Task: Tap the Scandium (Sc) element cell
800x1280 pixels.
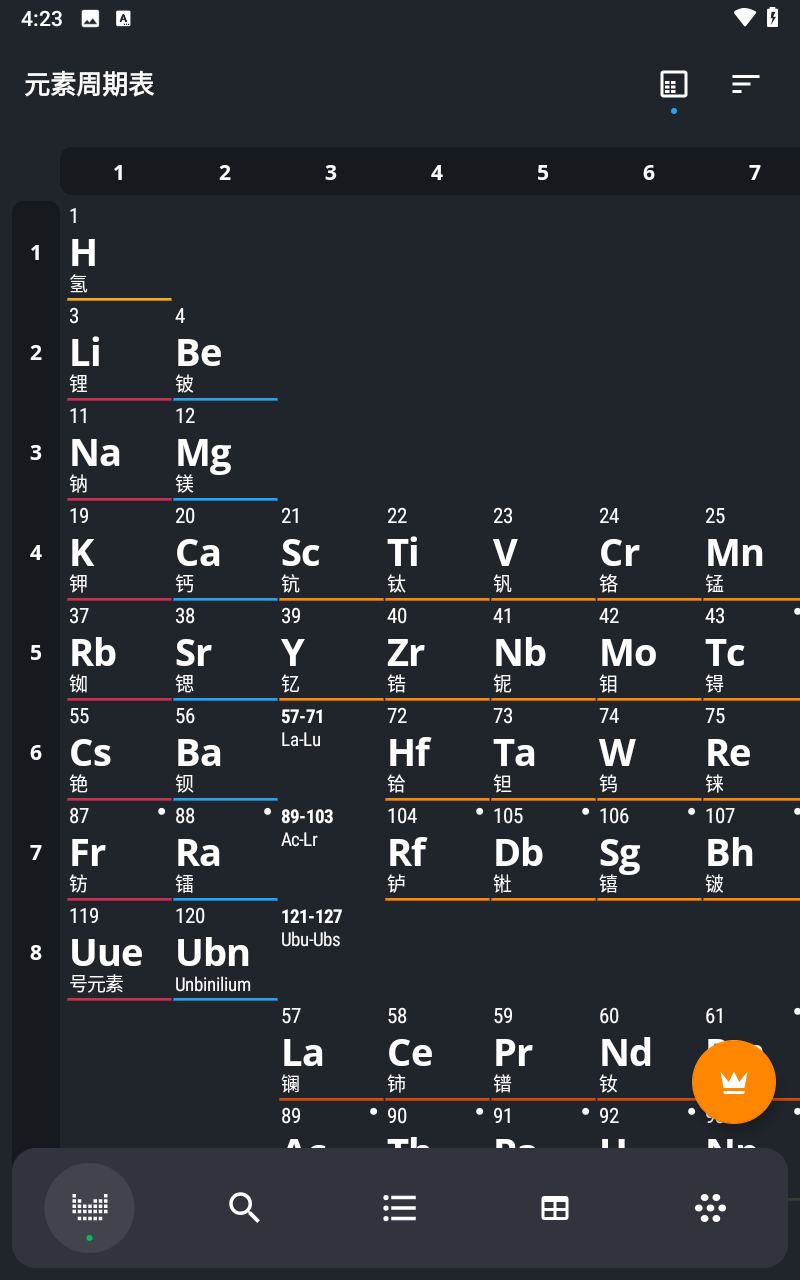Action: [x=330, y=552]
